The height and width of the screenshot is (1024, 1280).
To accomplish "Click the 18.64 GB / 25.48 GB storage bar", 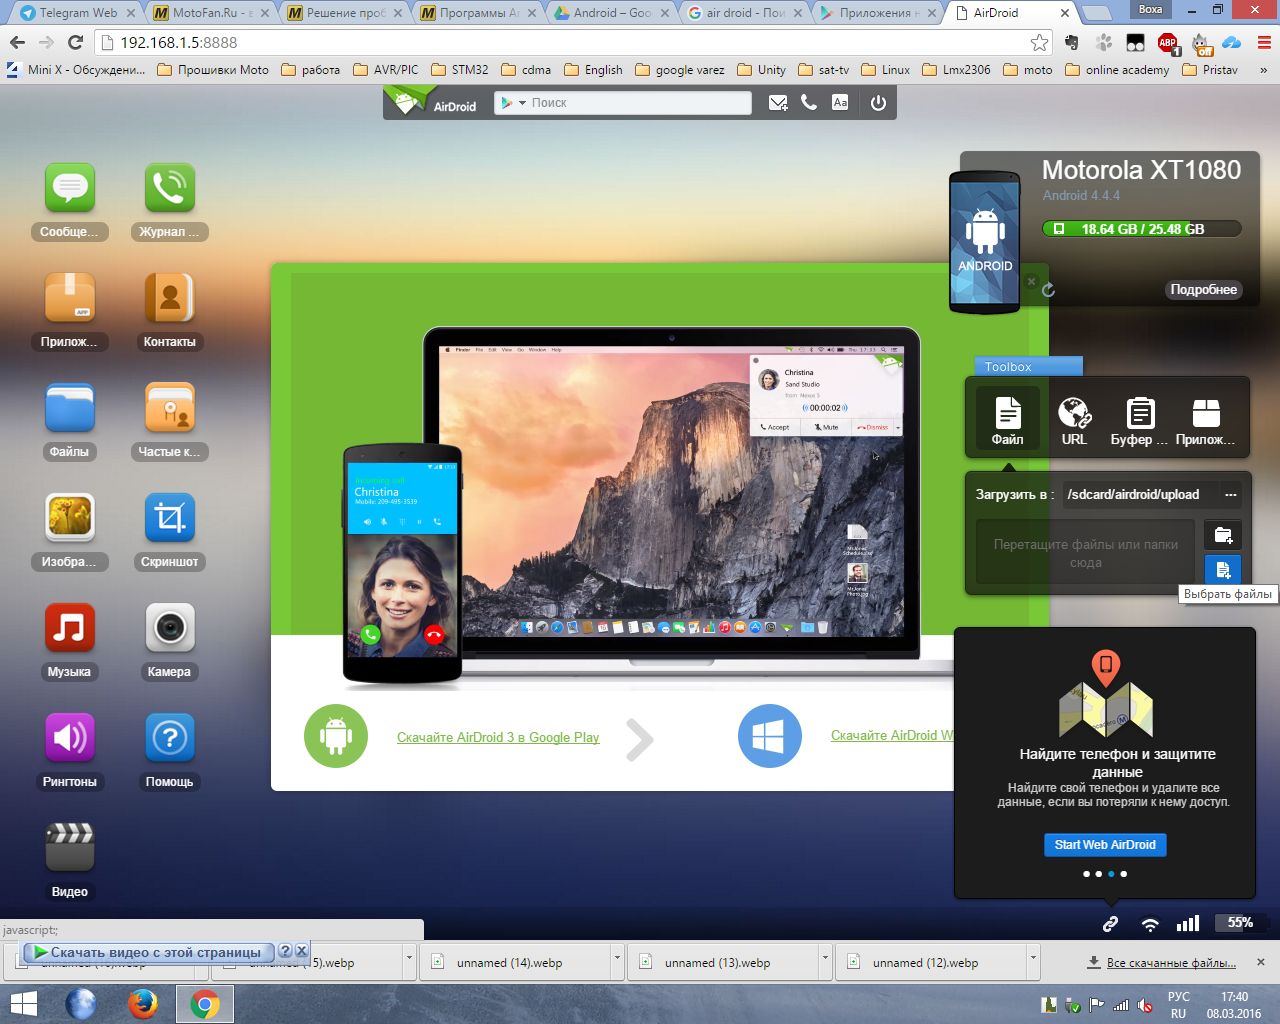I will click(x=1142, y=229).
